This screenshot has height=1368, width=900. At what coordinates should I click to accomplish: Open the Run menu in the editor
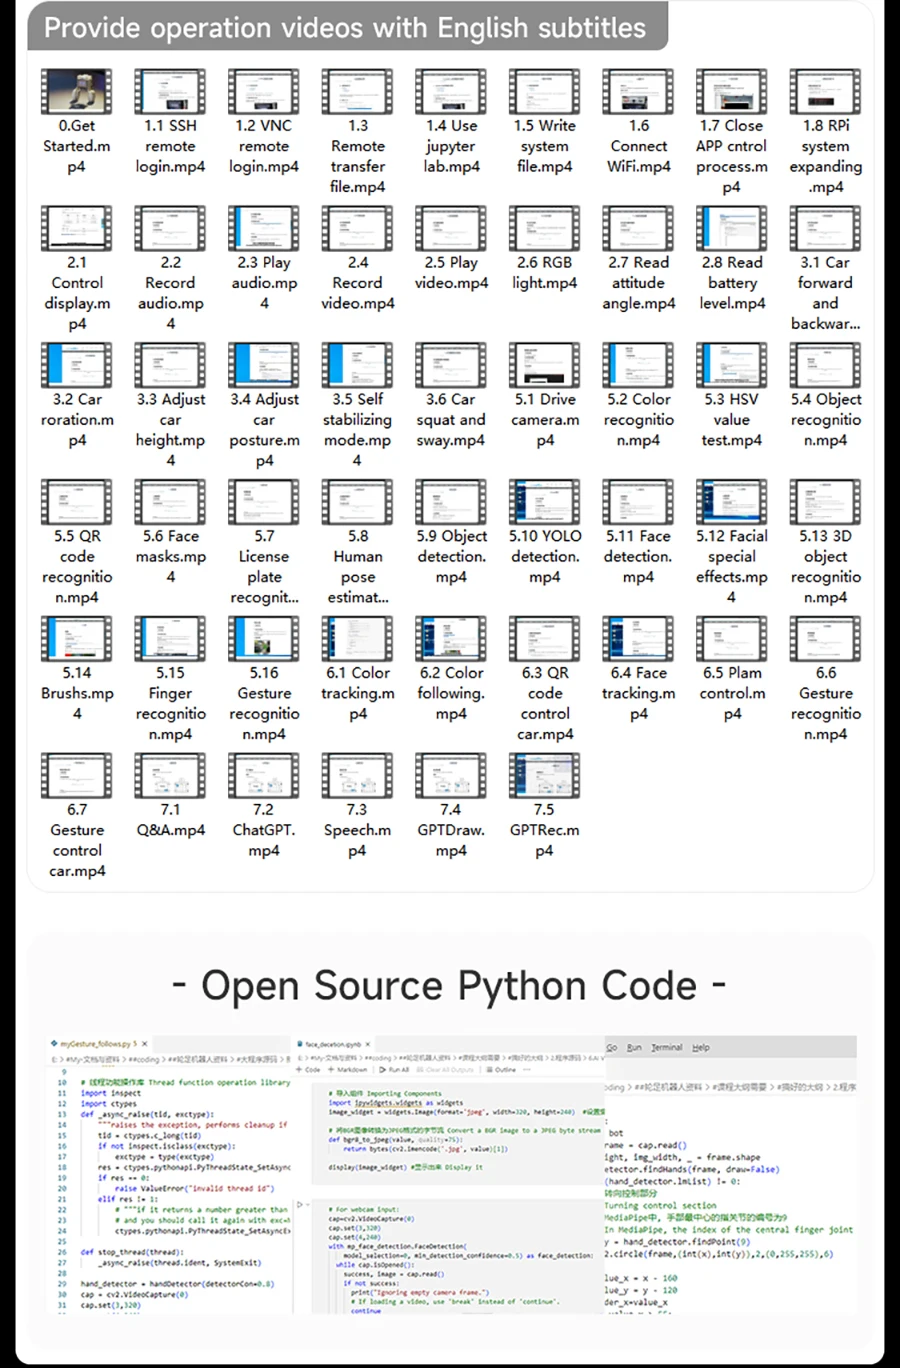(634, 1047)
